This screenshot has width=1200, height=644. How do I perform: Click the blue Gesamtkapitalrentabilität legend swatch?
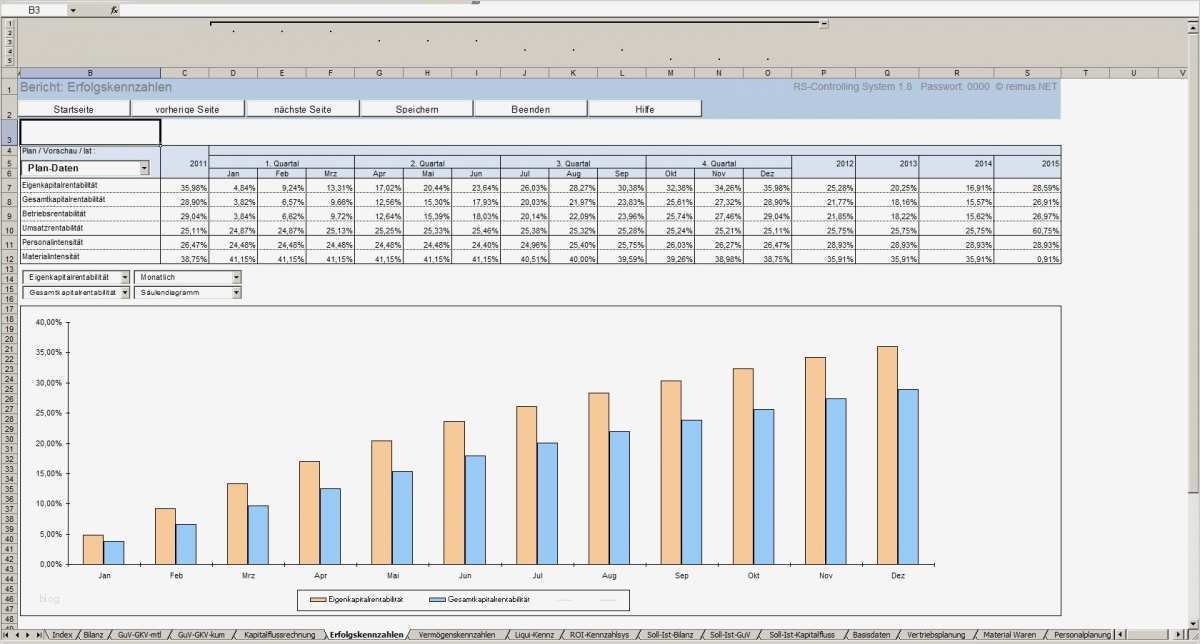click(437, 600)
